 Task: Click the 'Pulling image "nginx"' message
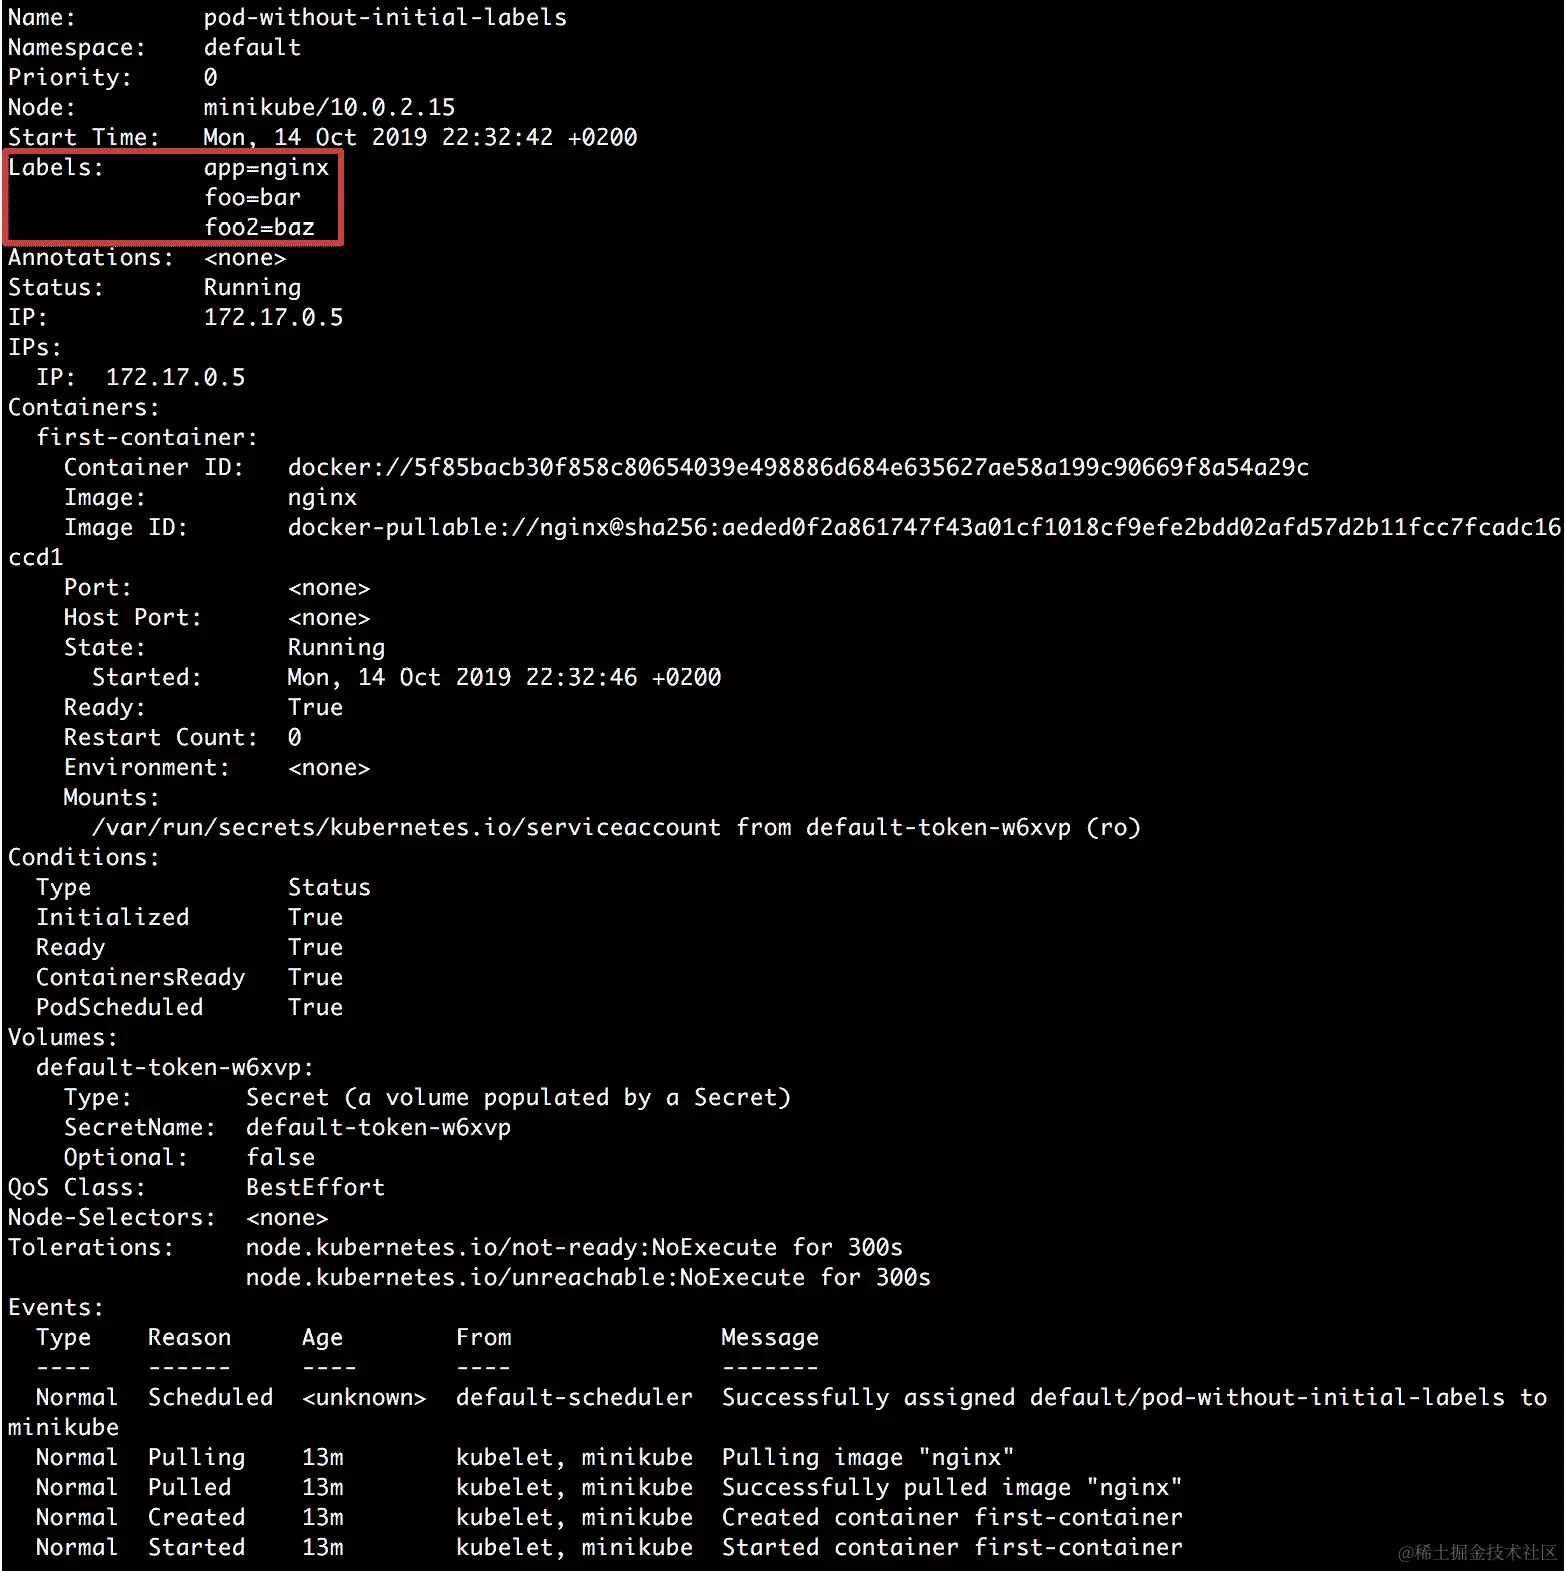868,1457
